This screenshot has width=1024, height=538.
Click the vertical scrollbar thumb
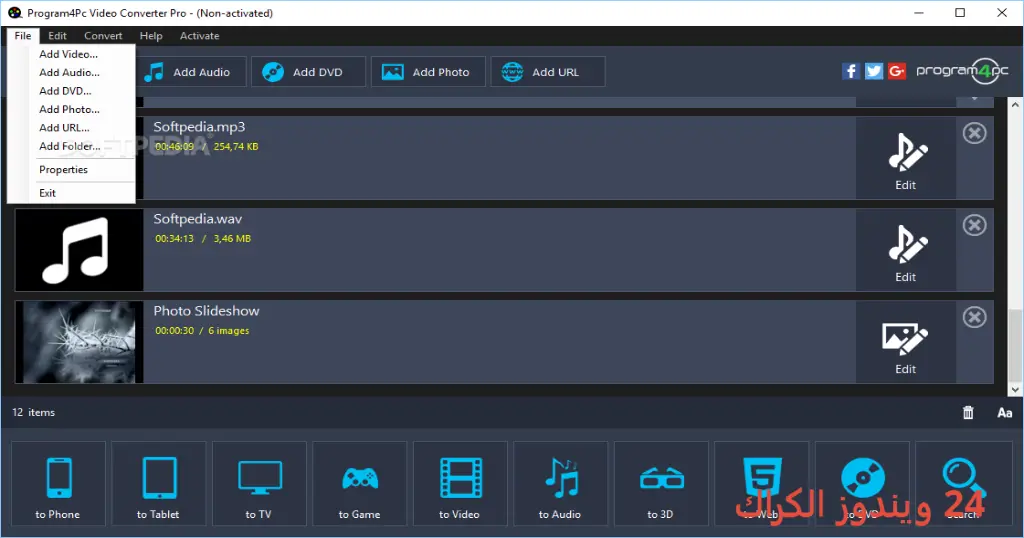pos(1015,345)
